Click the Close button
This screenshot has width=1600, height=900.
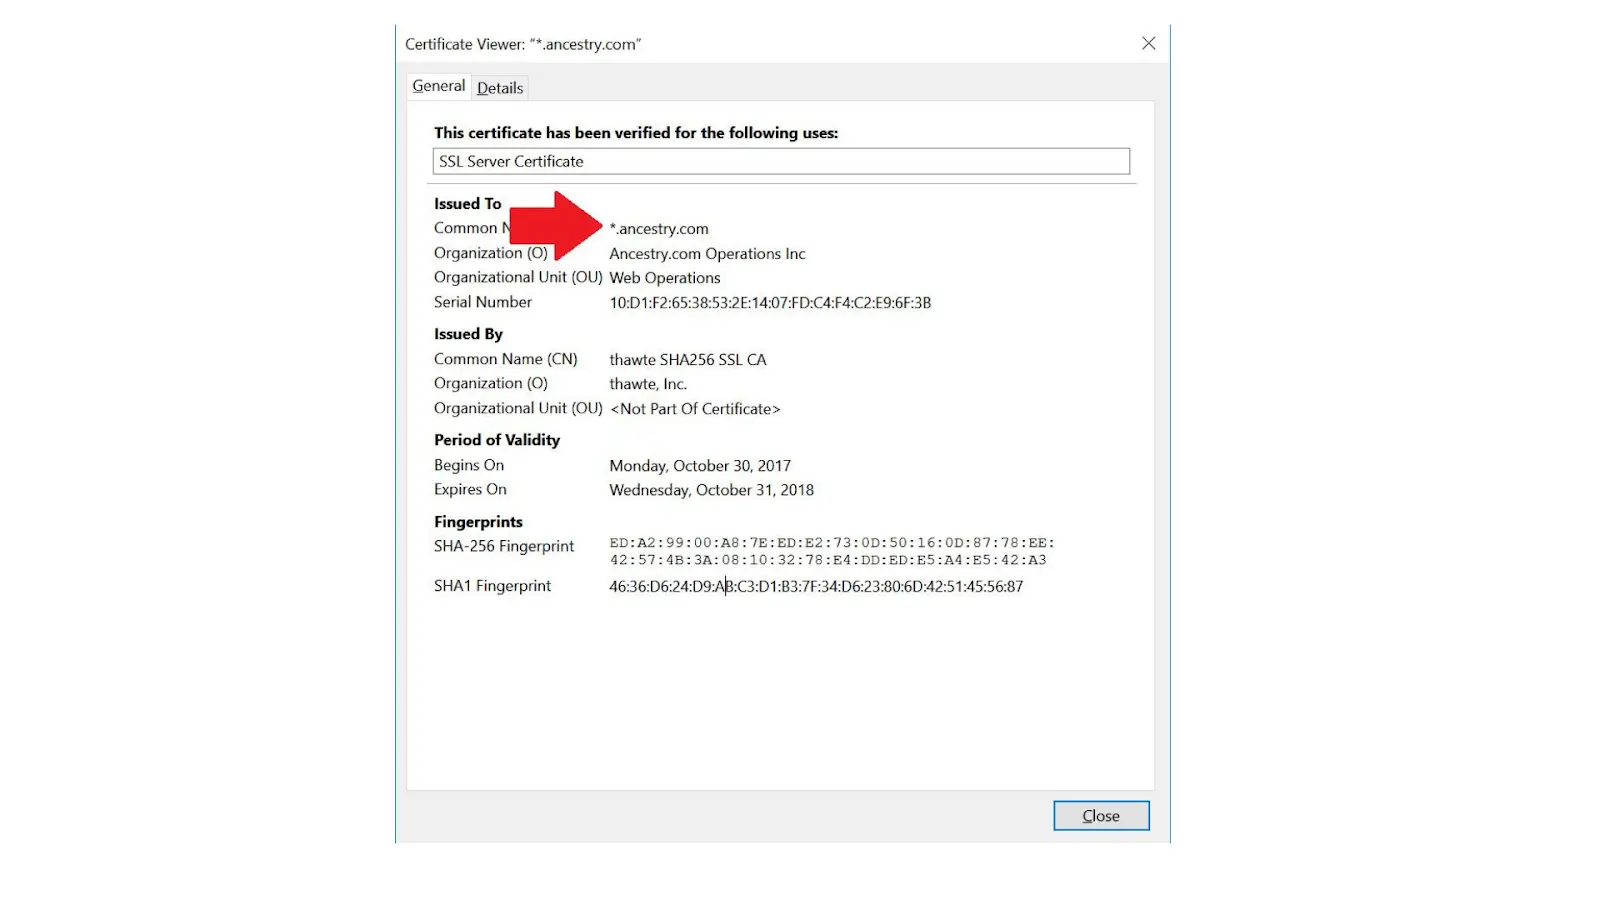[x=1101, y=816]
